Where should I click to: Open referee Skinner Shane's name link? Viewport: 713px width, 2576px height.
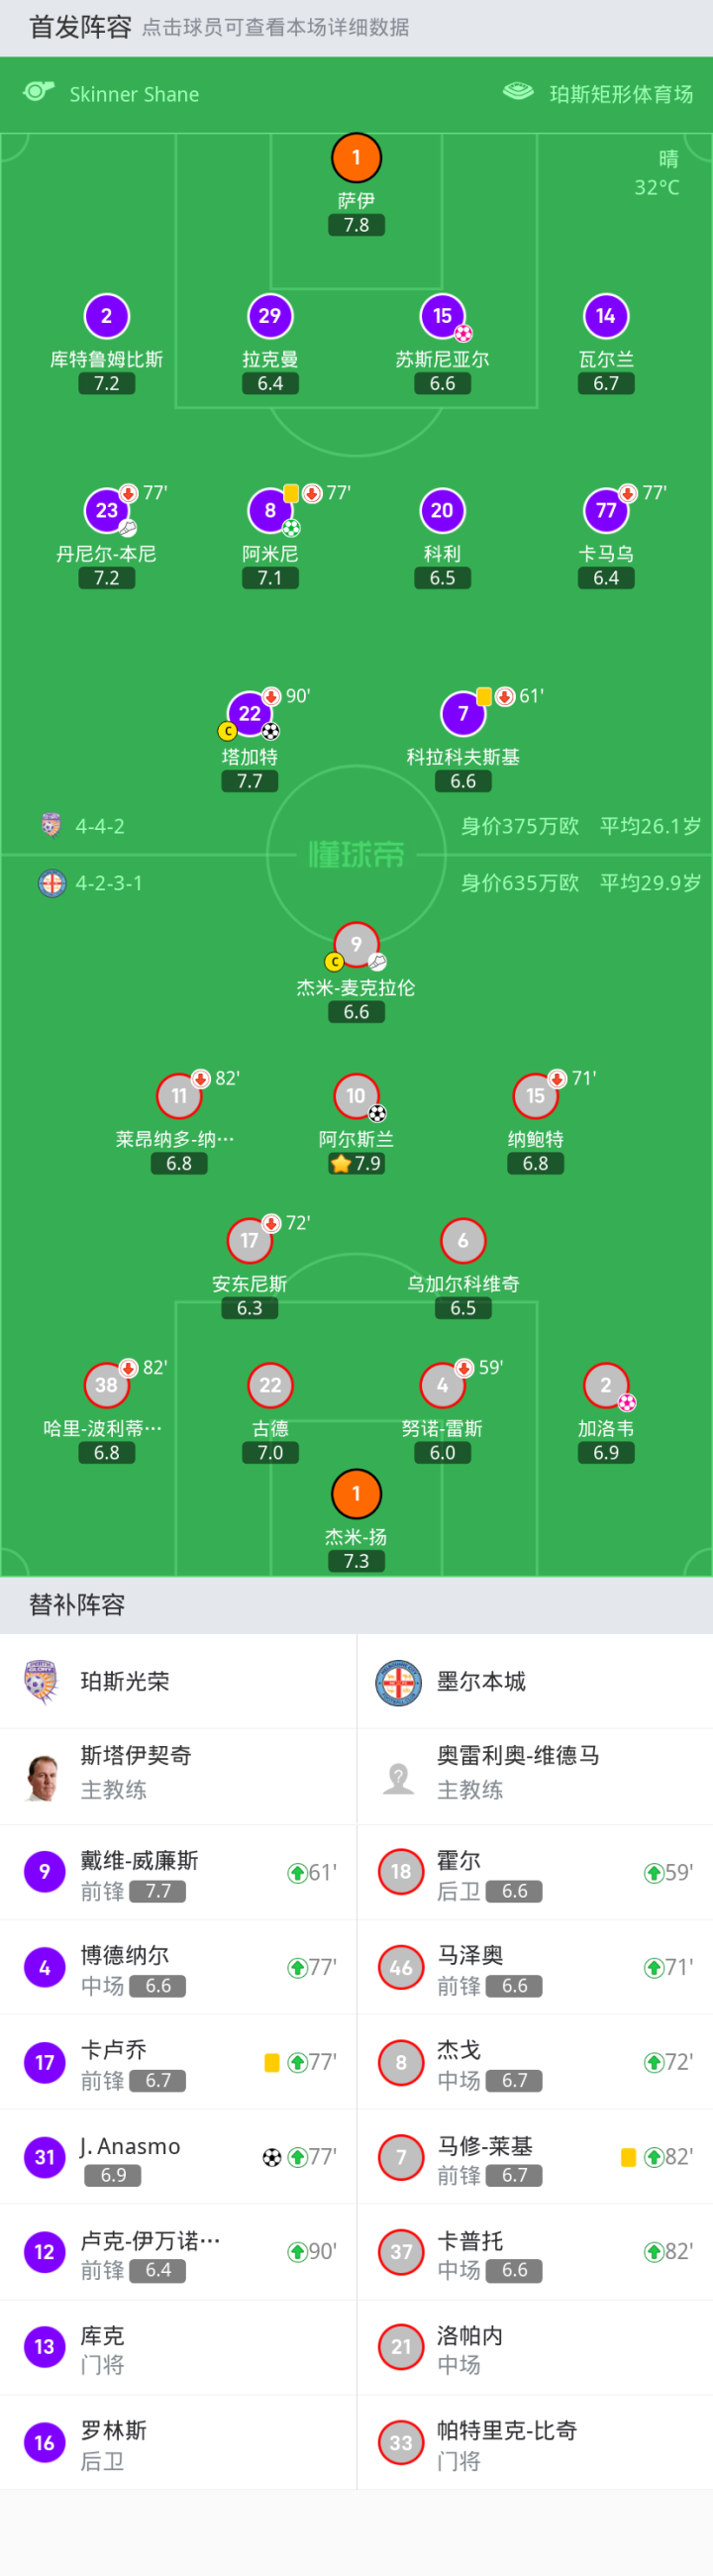point(134,94)
